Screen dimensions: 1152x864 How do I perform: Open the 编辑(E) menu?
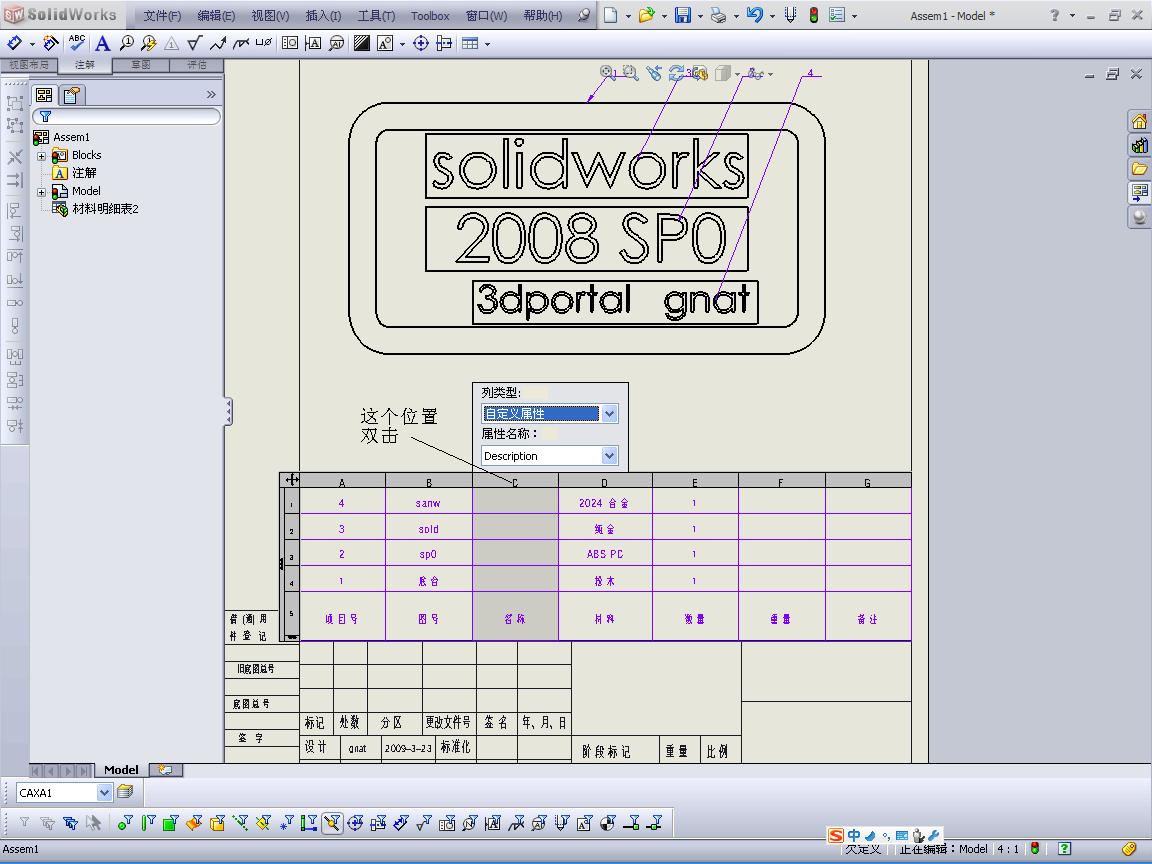(x=216, y=15)
